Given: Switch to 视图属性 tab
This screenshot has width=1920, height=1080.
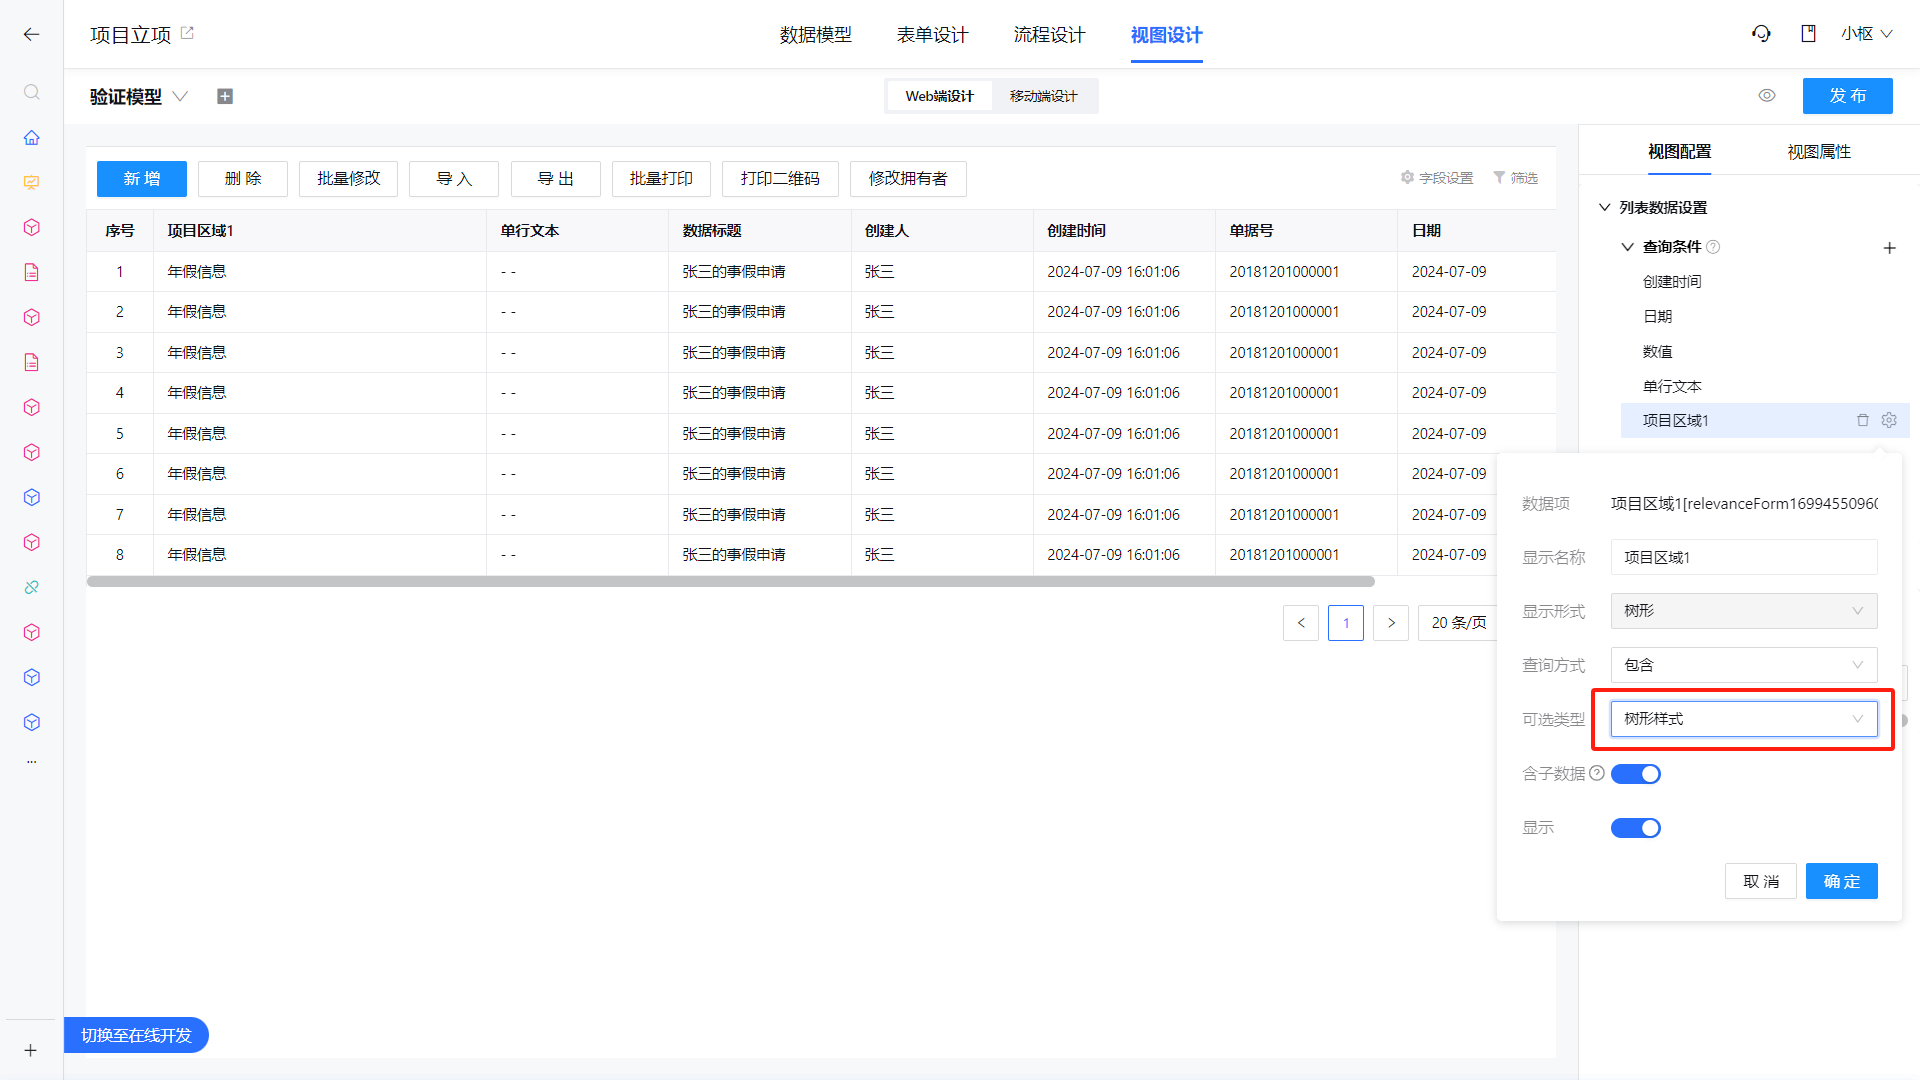Looking at the screenshot, I should [1819, 152].
